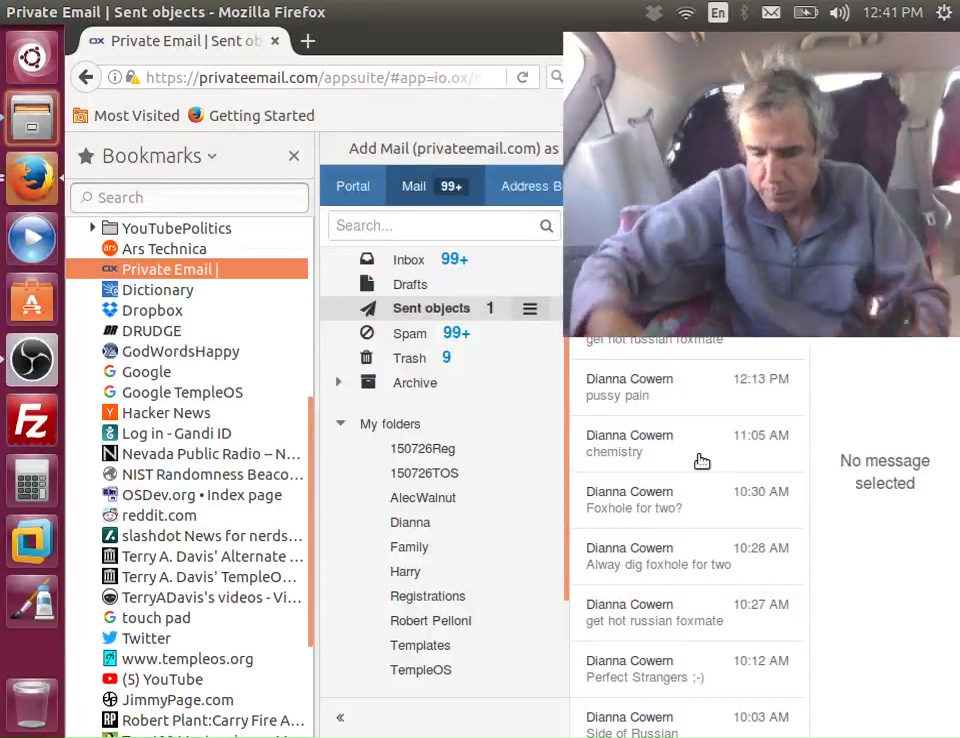This screenshot has width=960, height=738.
Task: Close the Private Email tab
Action: (275, 41)
